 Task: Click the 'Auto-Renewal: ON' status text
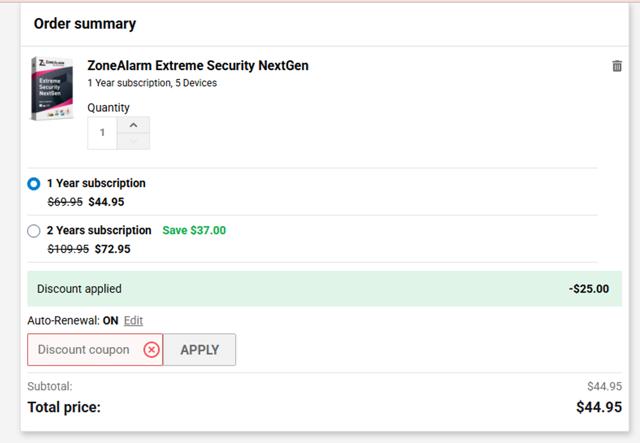73,321
